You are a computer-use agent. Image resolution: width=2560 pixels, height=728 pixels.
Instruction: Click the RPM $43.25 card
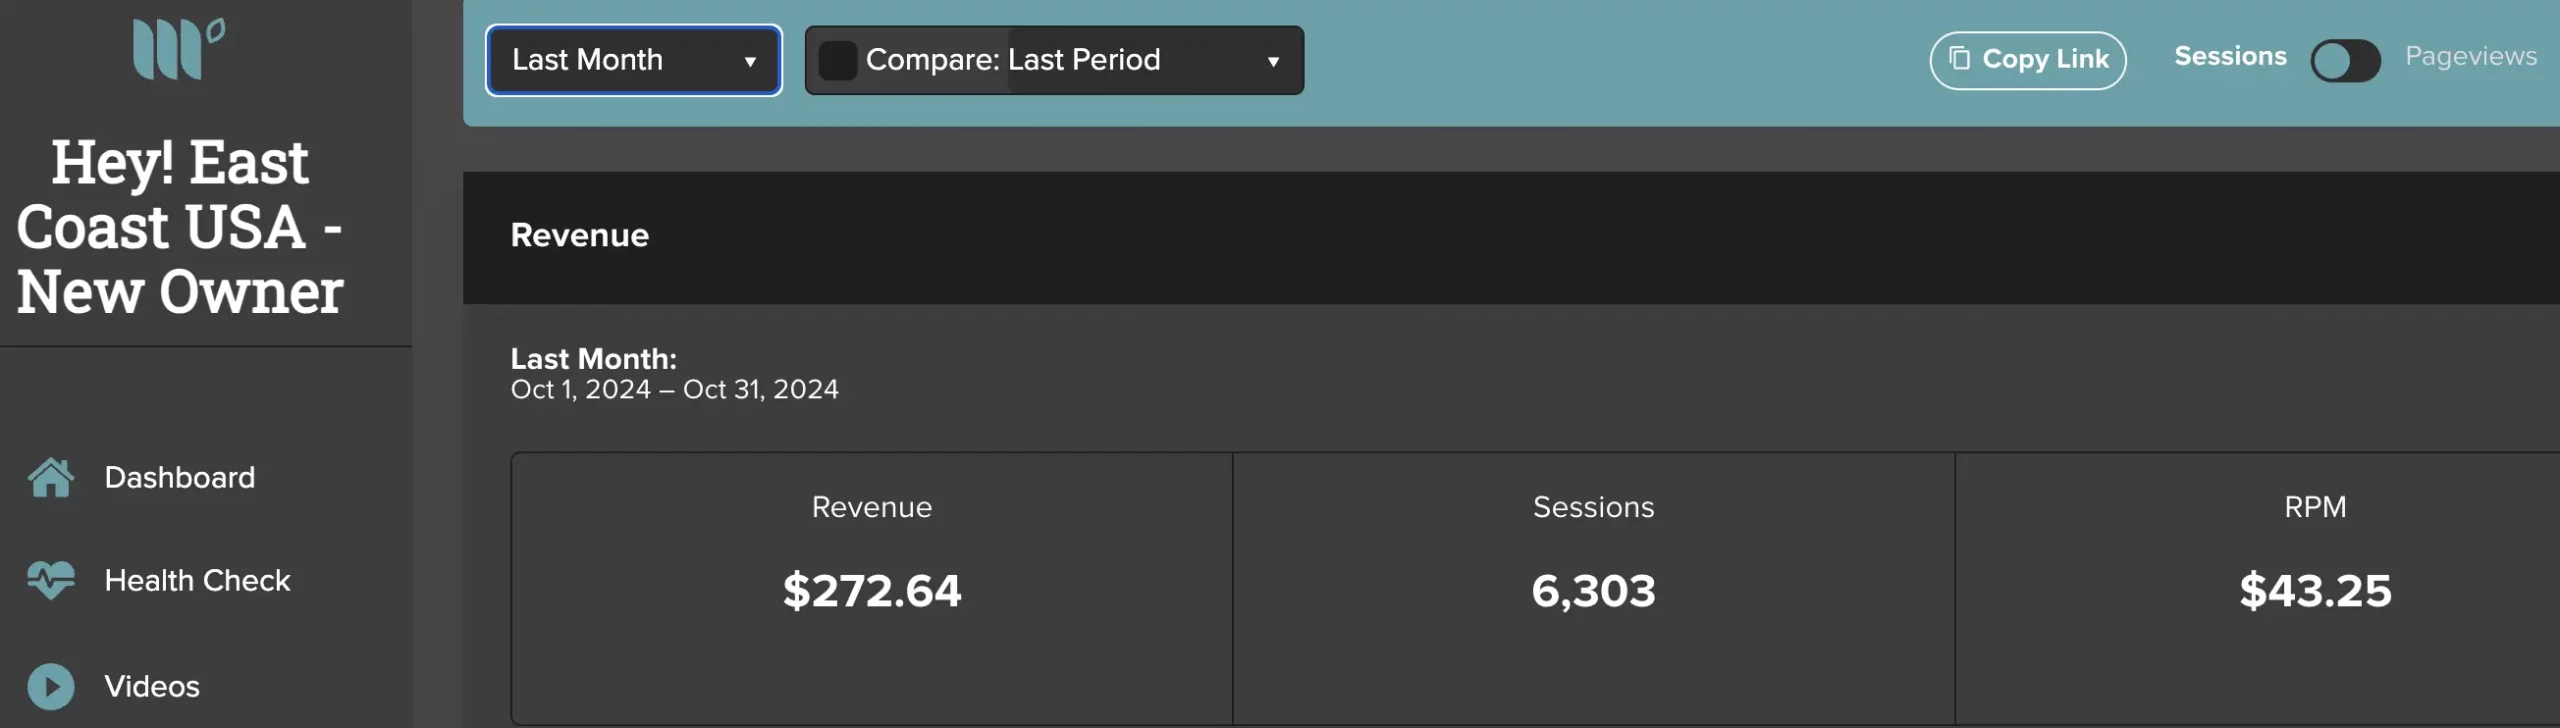(2258, 588)
